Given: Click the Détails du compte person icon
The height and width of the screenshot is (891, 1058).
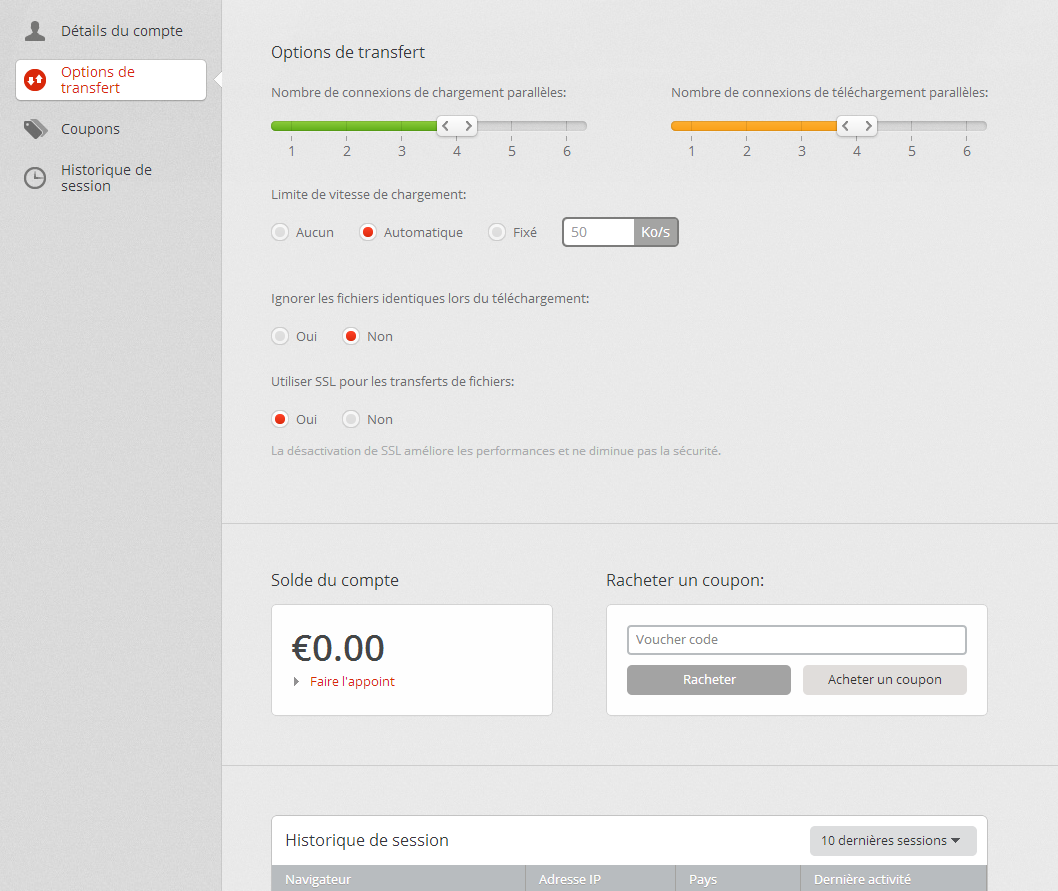Looking at the screenshot, I should [x=35, y=31].
